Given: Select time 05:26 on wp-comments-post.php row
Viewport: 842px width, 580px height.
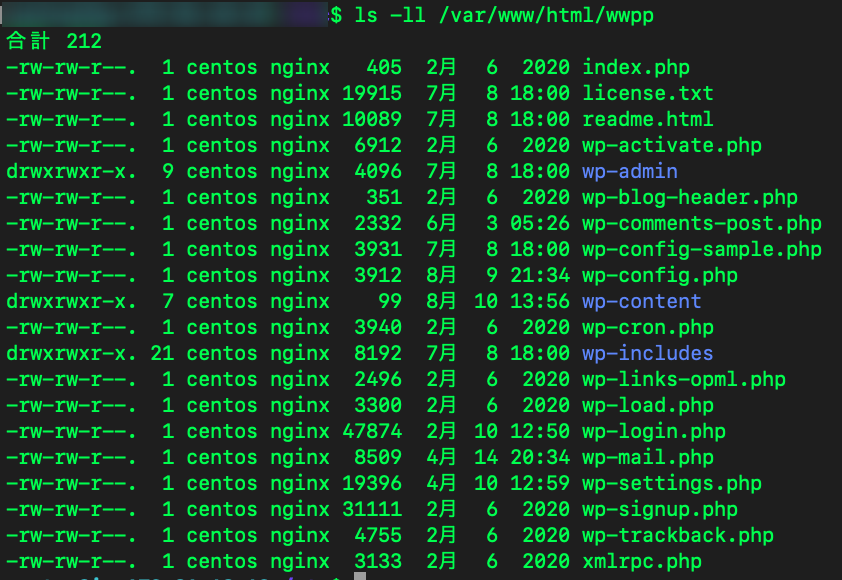Looking at the screenshot, I should (x=540, y=224).
